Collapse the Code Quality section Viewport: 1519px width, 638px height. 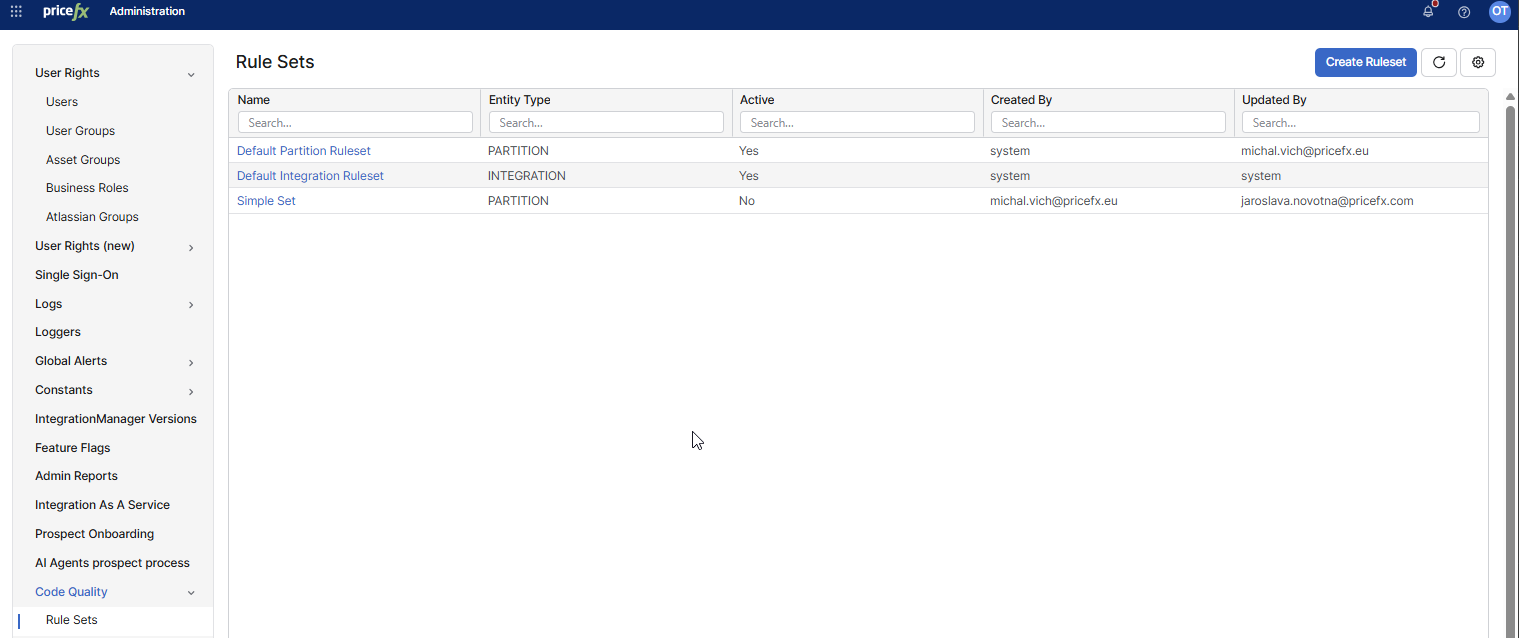tap(191, 593)
